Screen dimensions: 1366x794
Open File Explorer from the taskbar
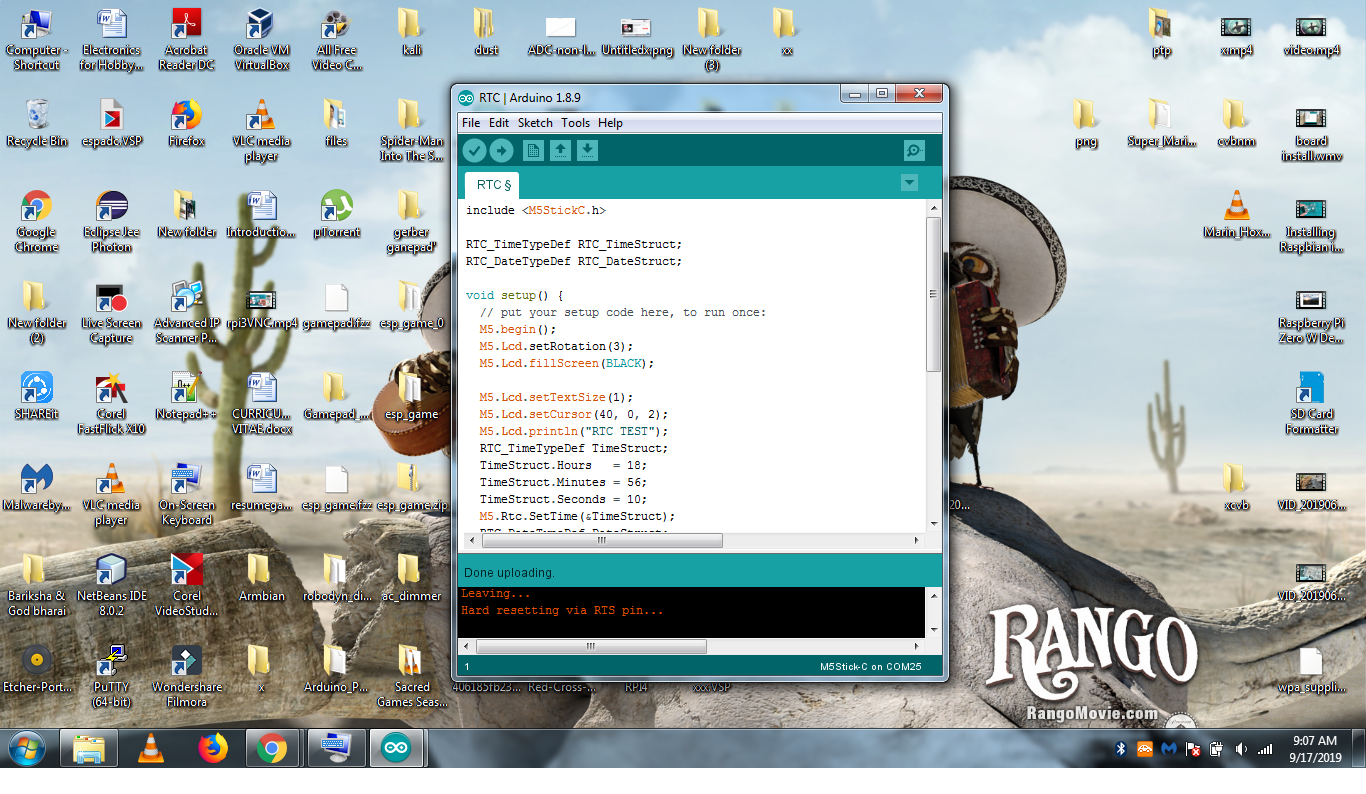(89, 748)
